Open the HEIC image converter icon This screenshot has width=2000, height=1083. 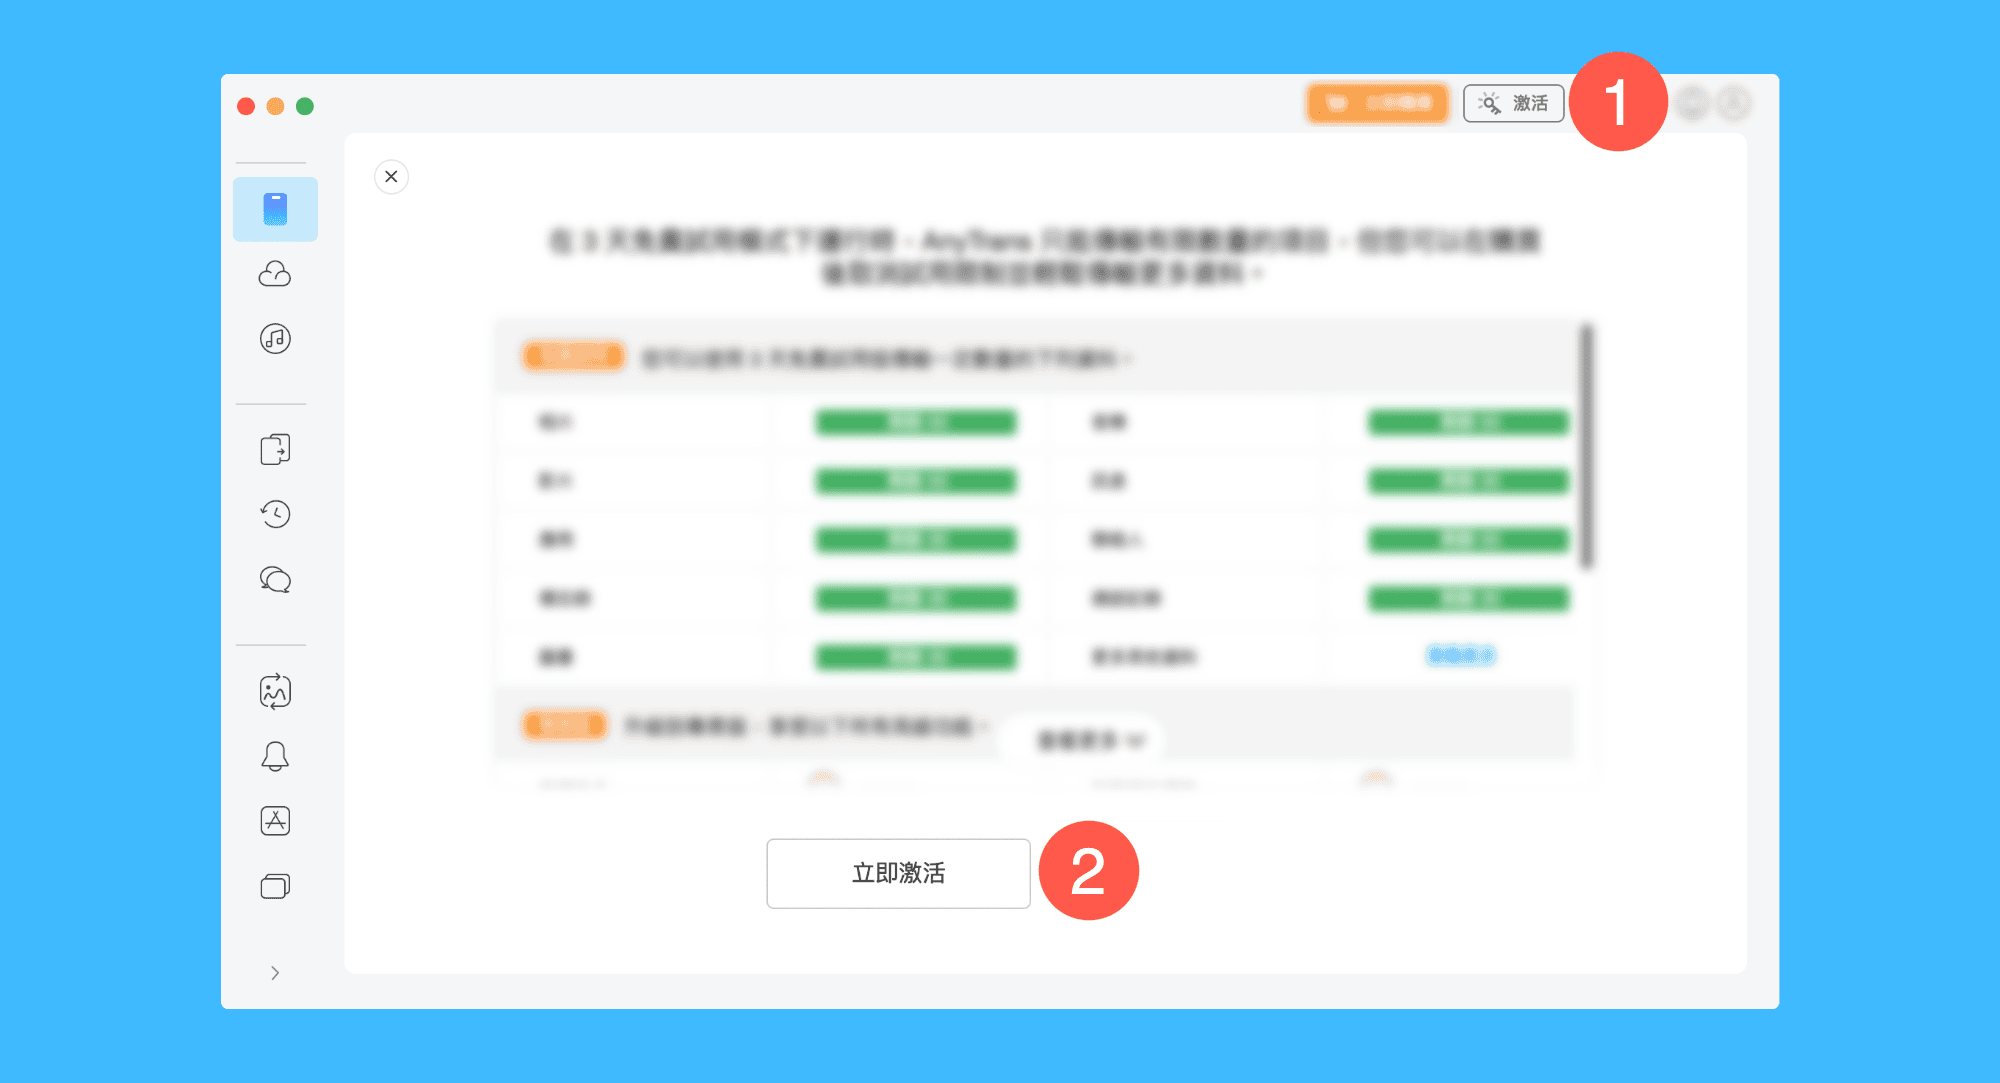(x=275, y=691)
